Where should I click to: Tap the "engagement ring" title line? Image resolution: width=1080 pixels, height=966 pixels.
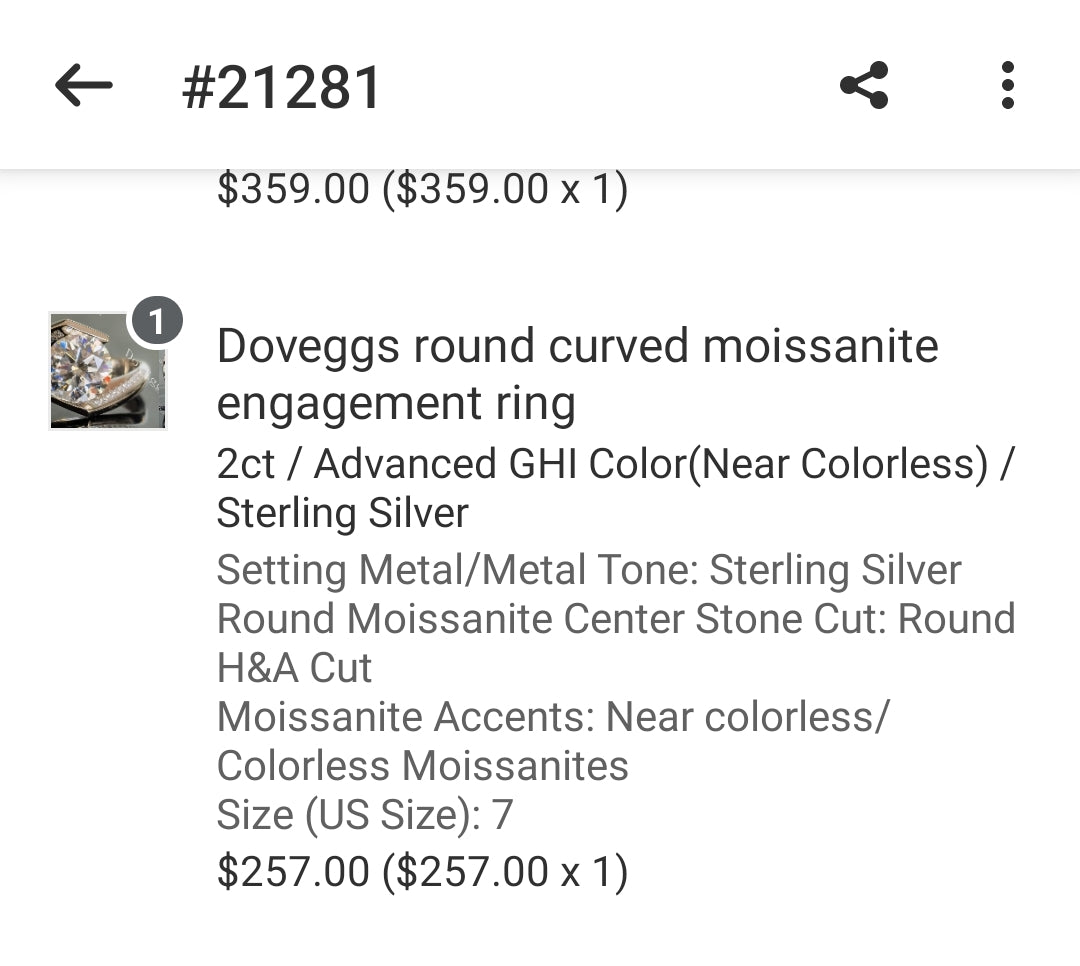click(396, 404)
